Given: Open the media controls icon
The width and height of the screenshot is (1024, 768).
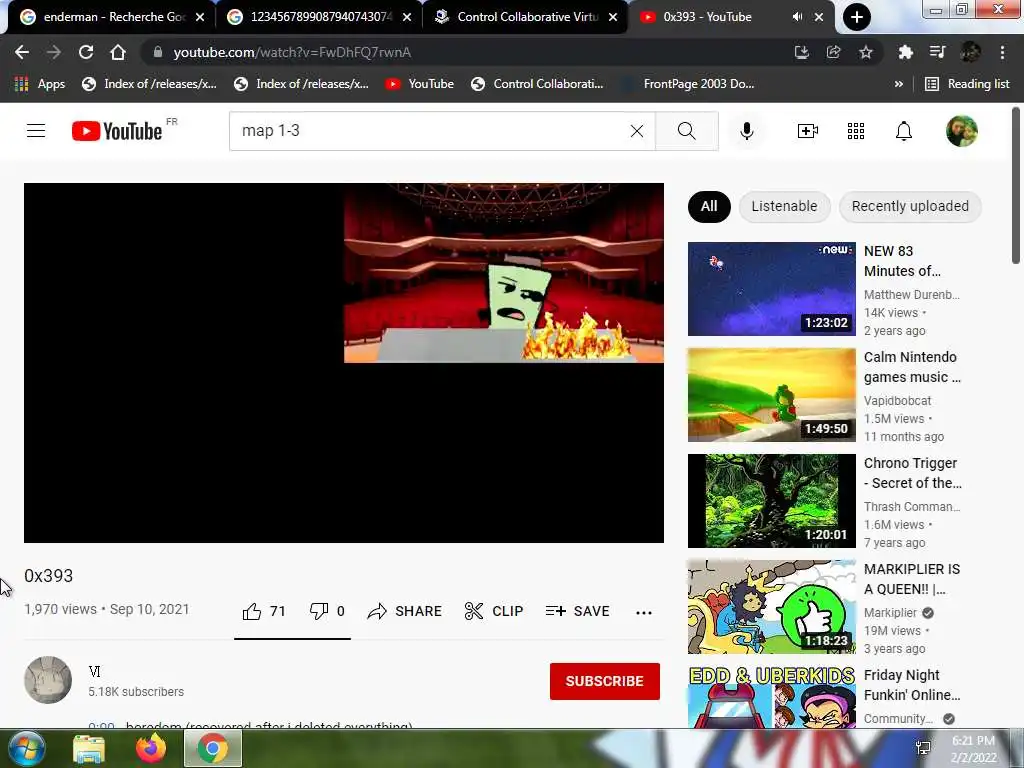Looking at the screenshot, I should 937,52.
